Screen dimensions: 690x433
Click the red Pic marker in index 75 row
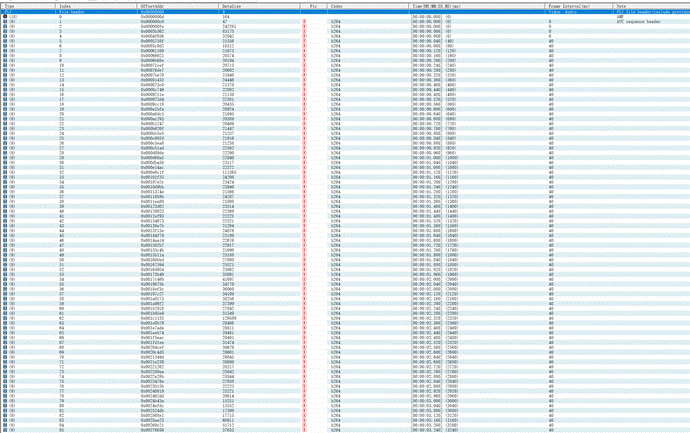coord(305,382)
